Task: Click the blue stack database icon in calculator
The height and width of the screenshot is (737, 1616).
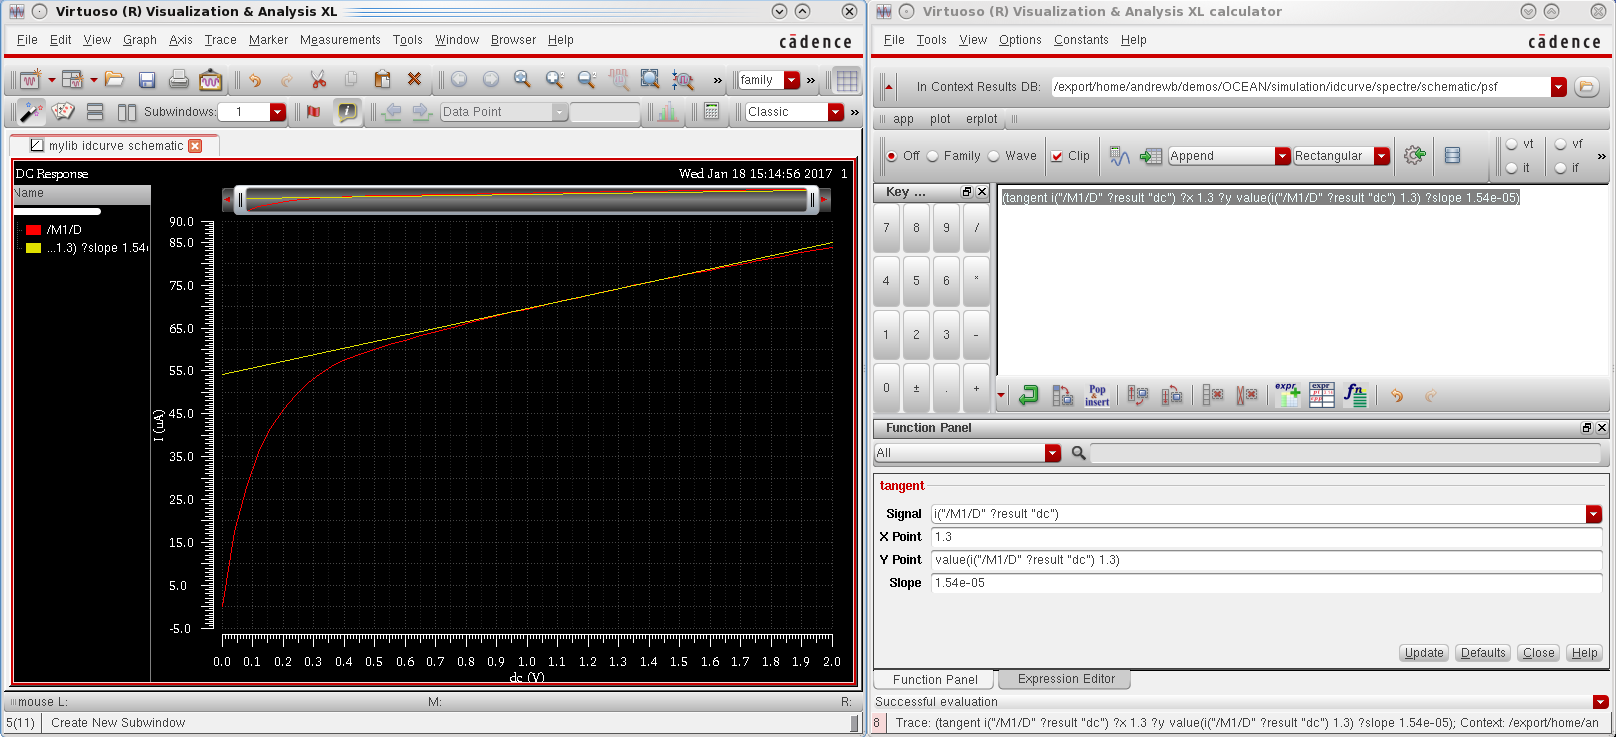Action: (1452, 155)
